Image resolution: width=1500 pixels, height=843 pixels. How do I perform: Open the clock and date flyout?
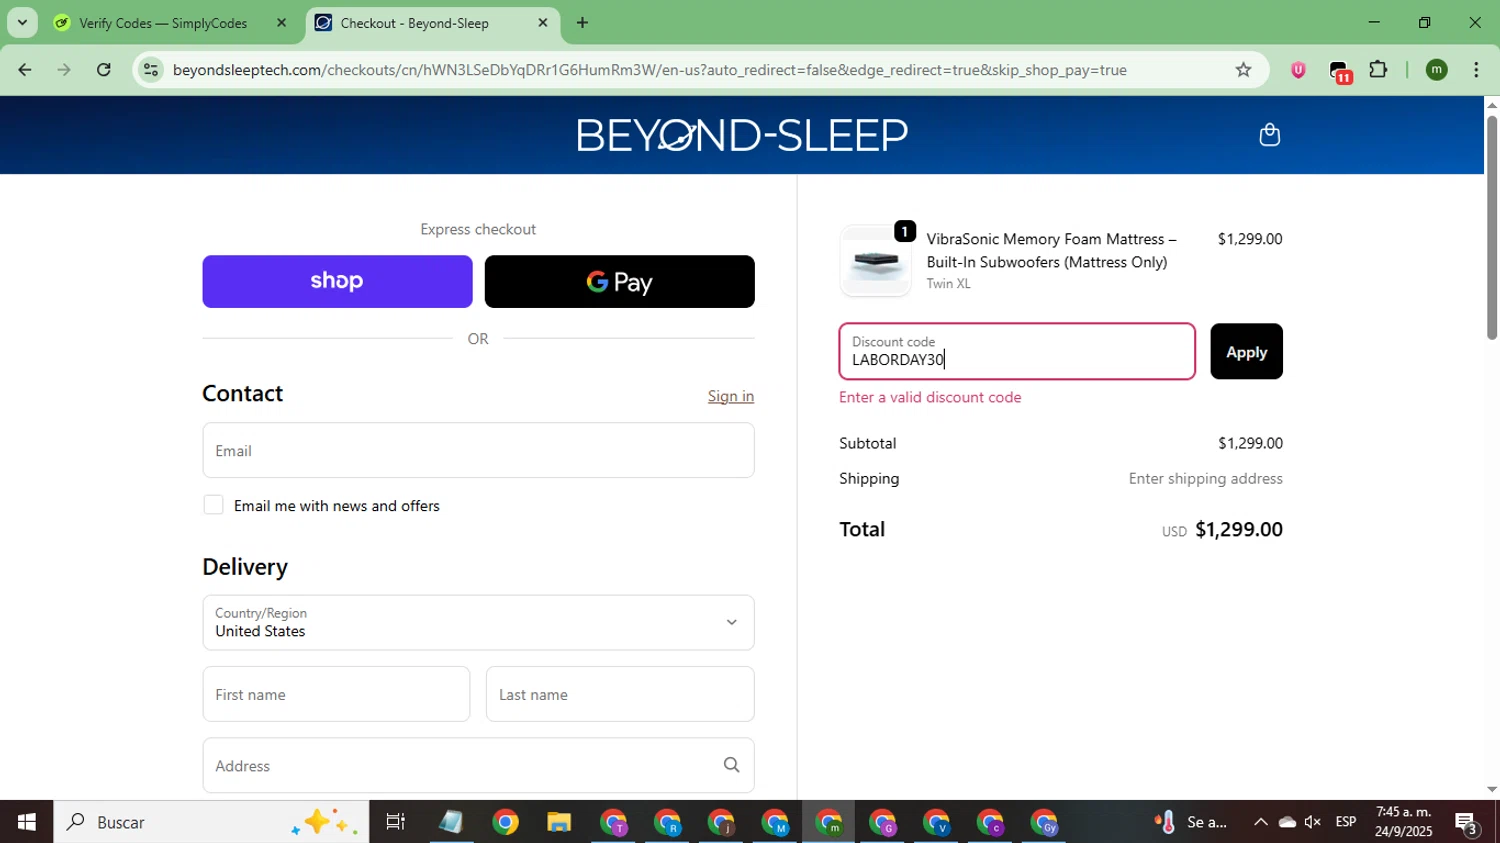tap(1403, 822)
